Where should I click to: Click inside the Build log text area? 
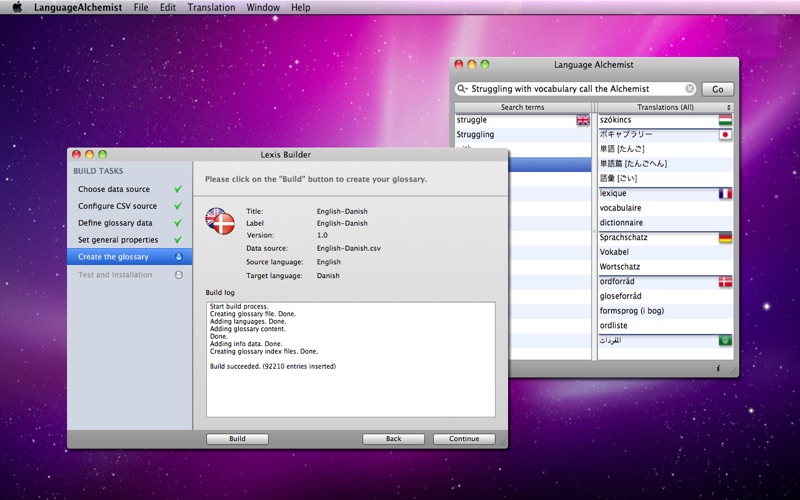[351, 359]
